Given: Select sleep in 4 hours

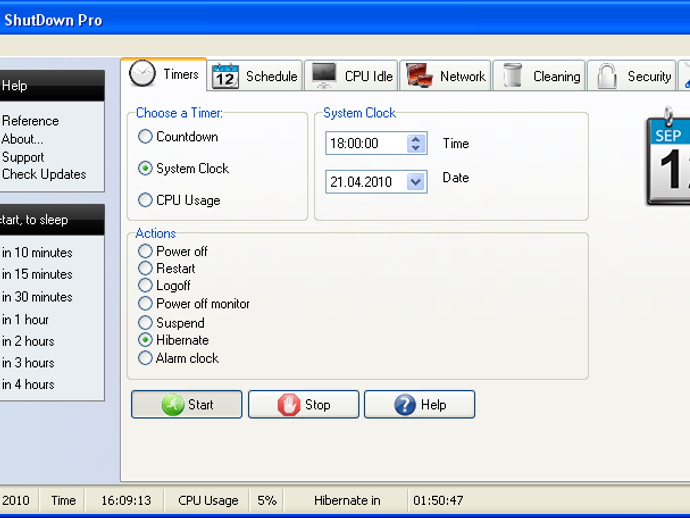Looking at the screenshot, I should tap(28, 384).
